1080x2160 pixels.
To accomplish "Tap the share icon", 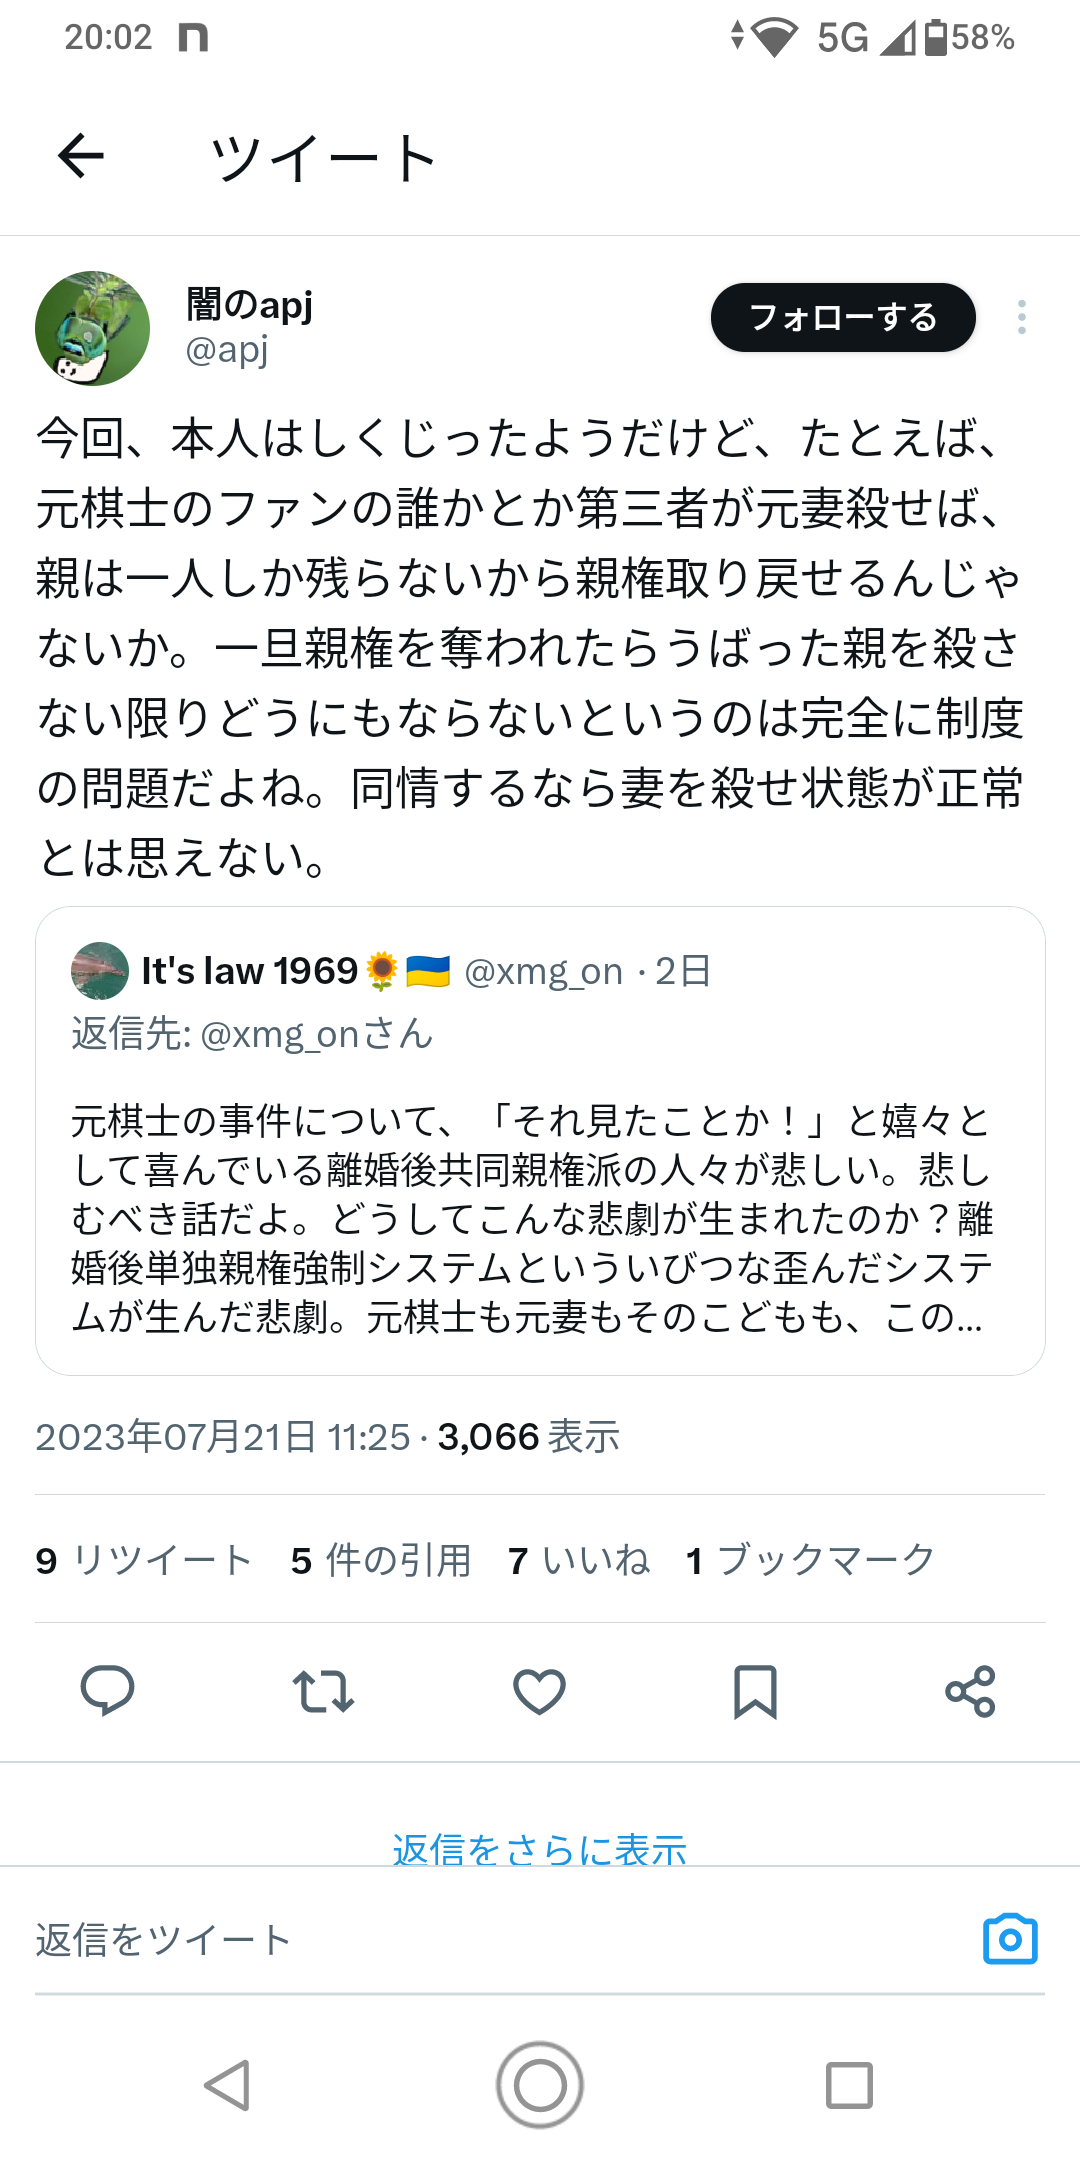I will 970,1691.
